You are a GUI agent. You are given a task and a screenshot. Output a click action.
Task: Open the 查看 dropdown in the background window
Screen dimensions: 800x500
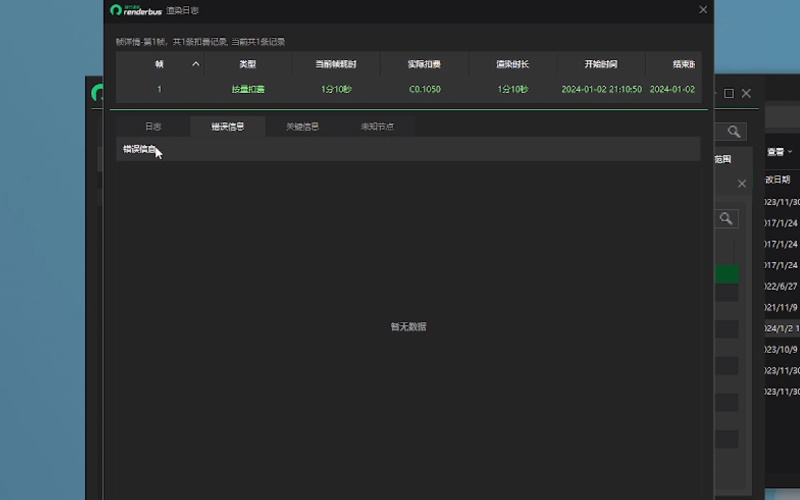pyautogui.click(x=779, y=152)
